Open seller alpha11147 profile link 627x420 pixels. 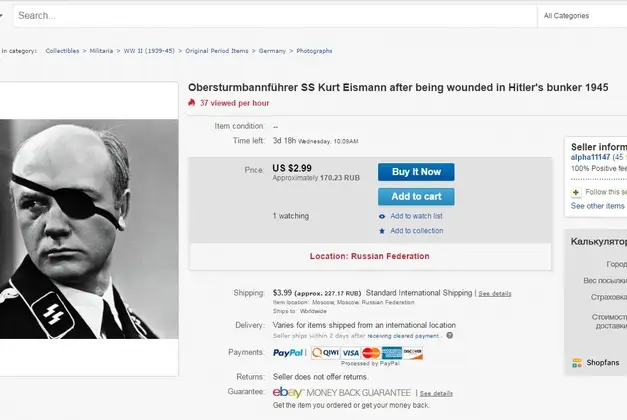(x=591, y=157)
